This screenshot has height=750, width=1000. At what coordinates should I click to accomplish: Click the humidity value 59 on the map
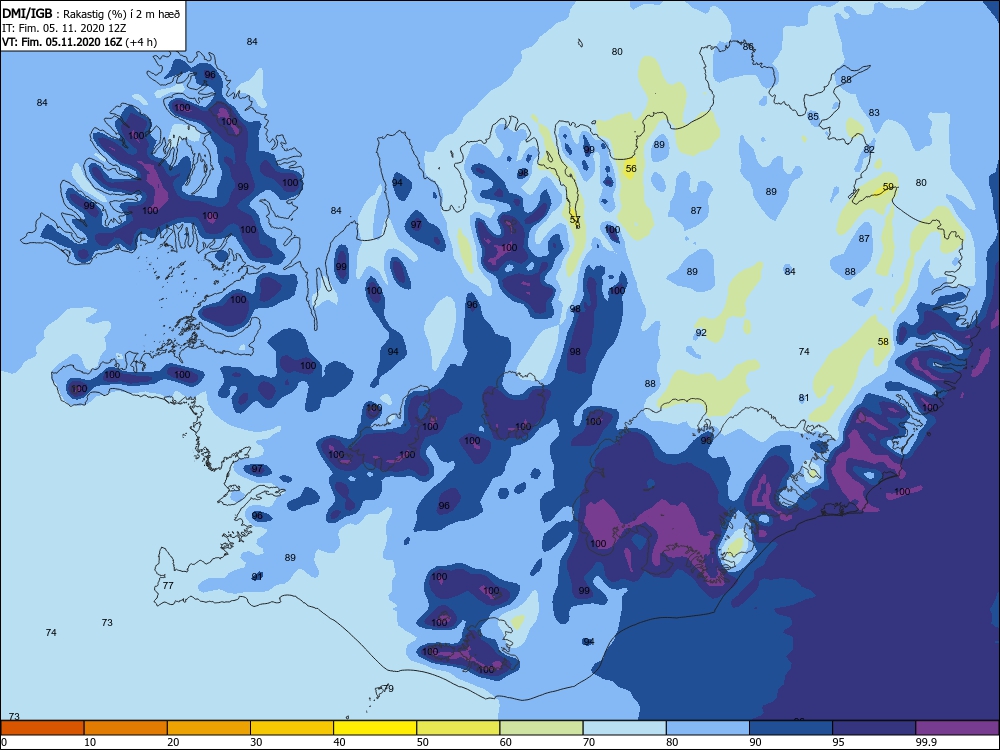(888, 187)
